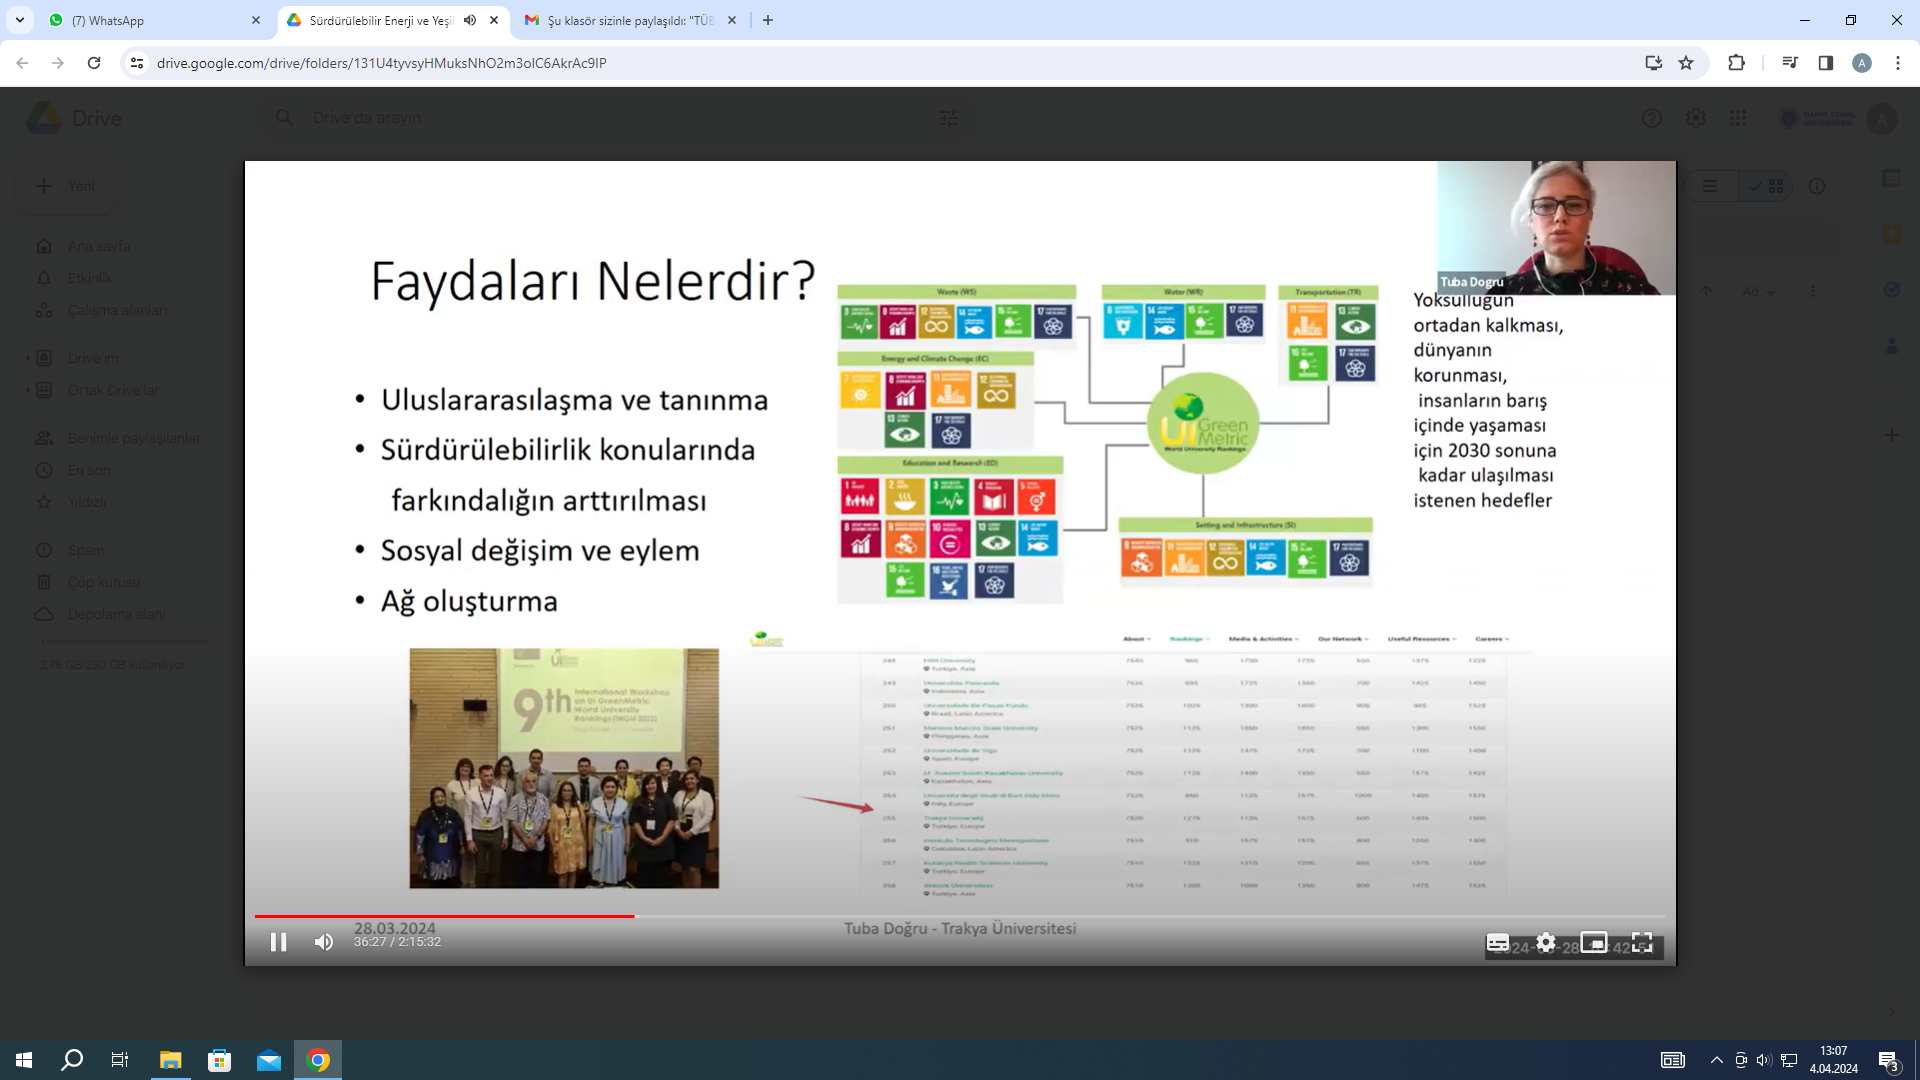
Task: Bookmark this page with star
Action: (x=1686, y=63)
